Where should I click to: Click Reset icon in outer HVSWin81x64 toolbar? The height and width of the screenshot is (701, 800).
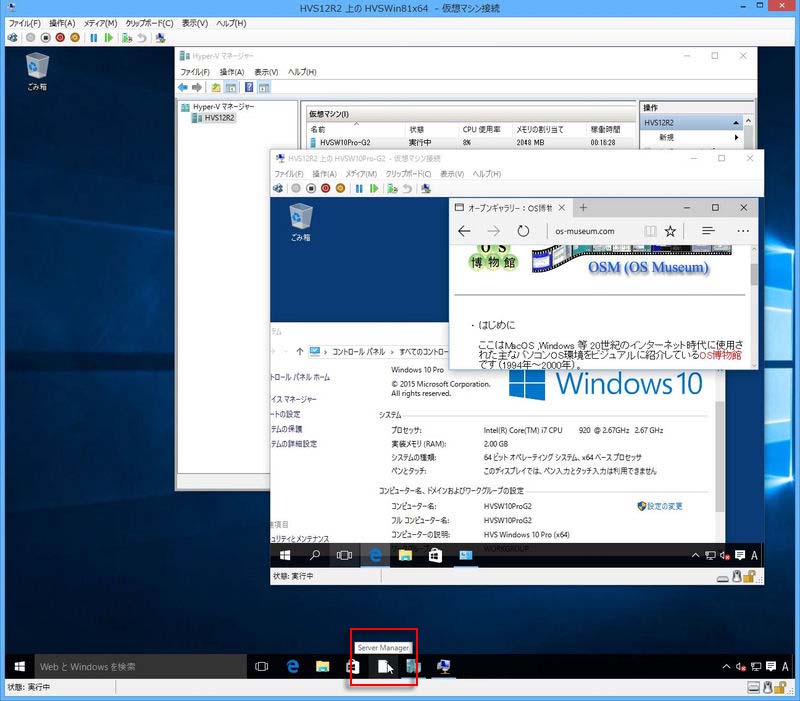(108, 38)
